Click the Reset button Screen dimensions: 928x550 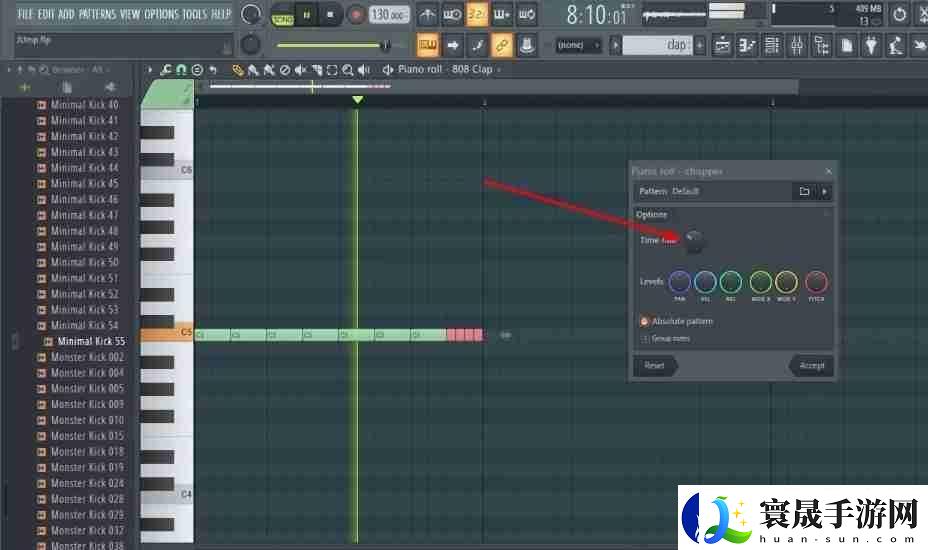[x=655, y=365]
